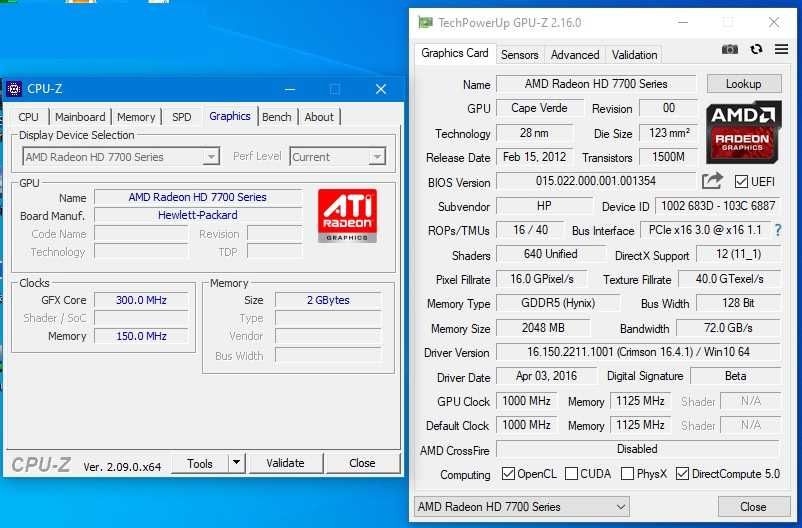Click the GPU-Z refresh icon

pos(756,49)
